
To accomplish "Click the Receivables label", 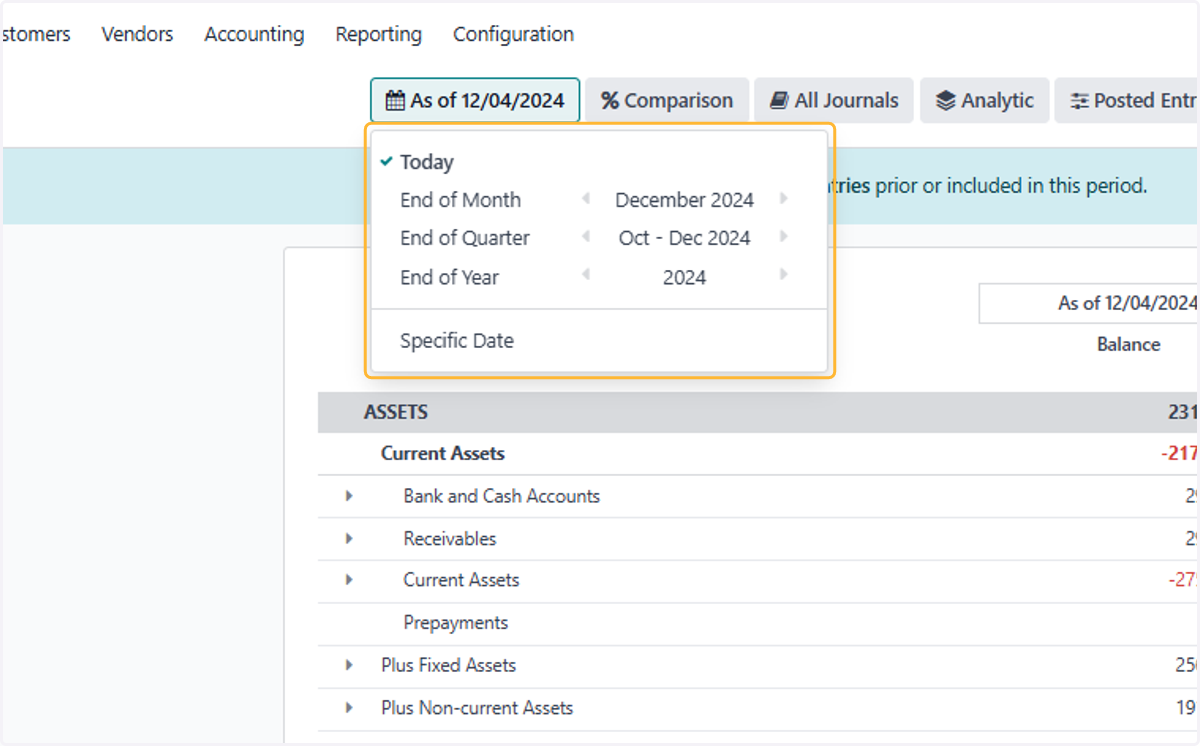I will point(450,538).
